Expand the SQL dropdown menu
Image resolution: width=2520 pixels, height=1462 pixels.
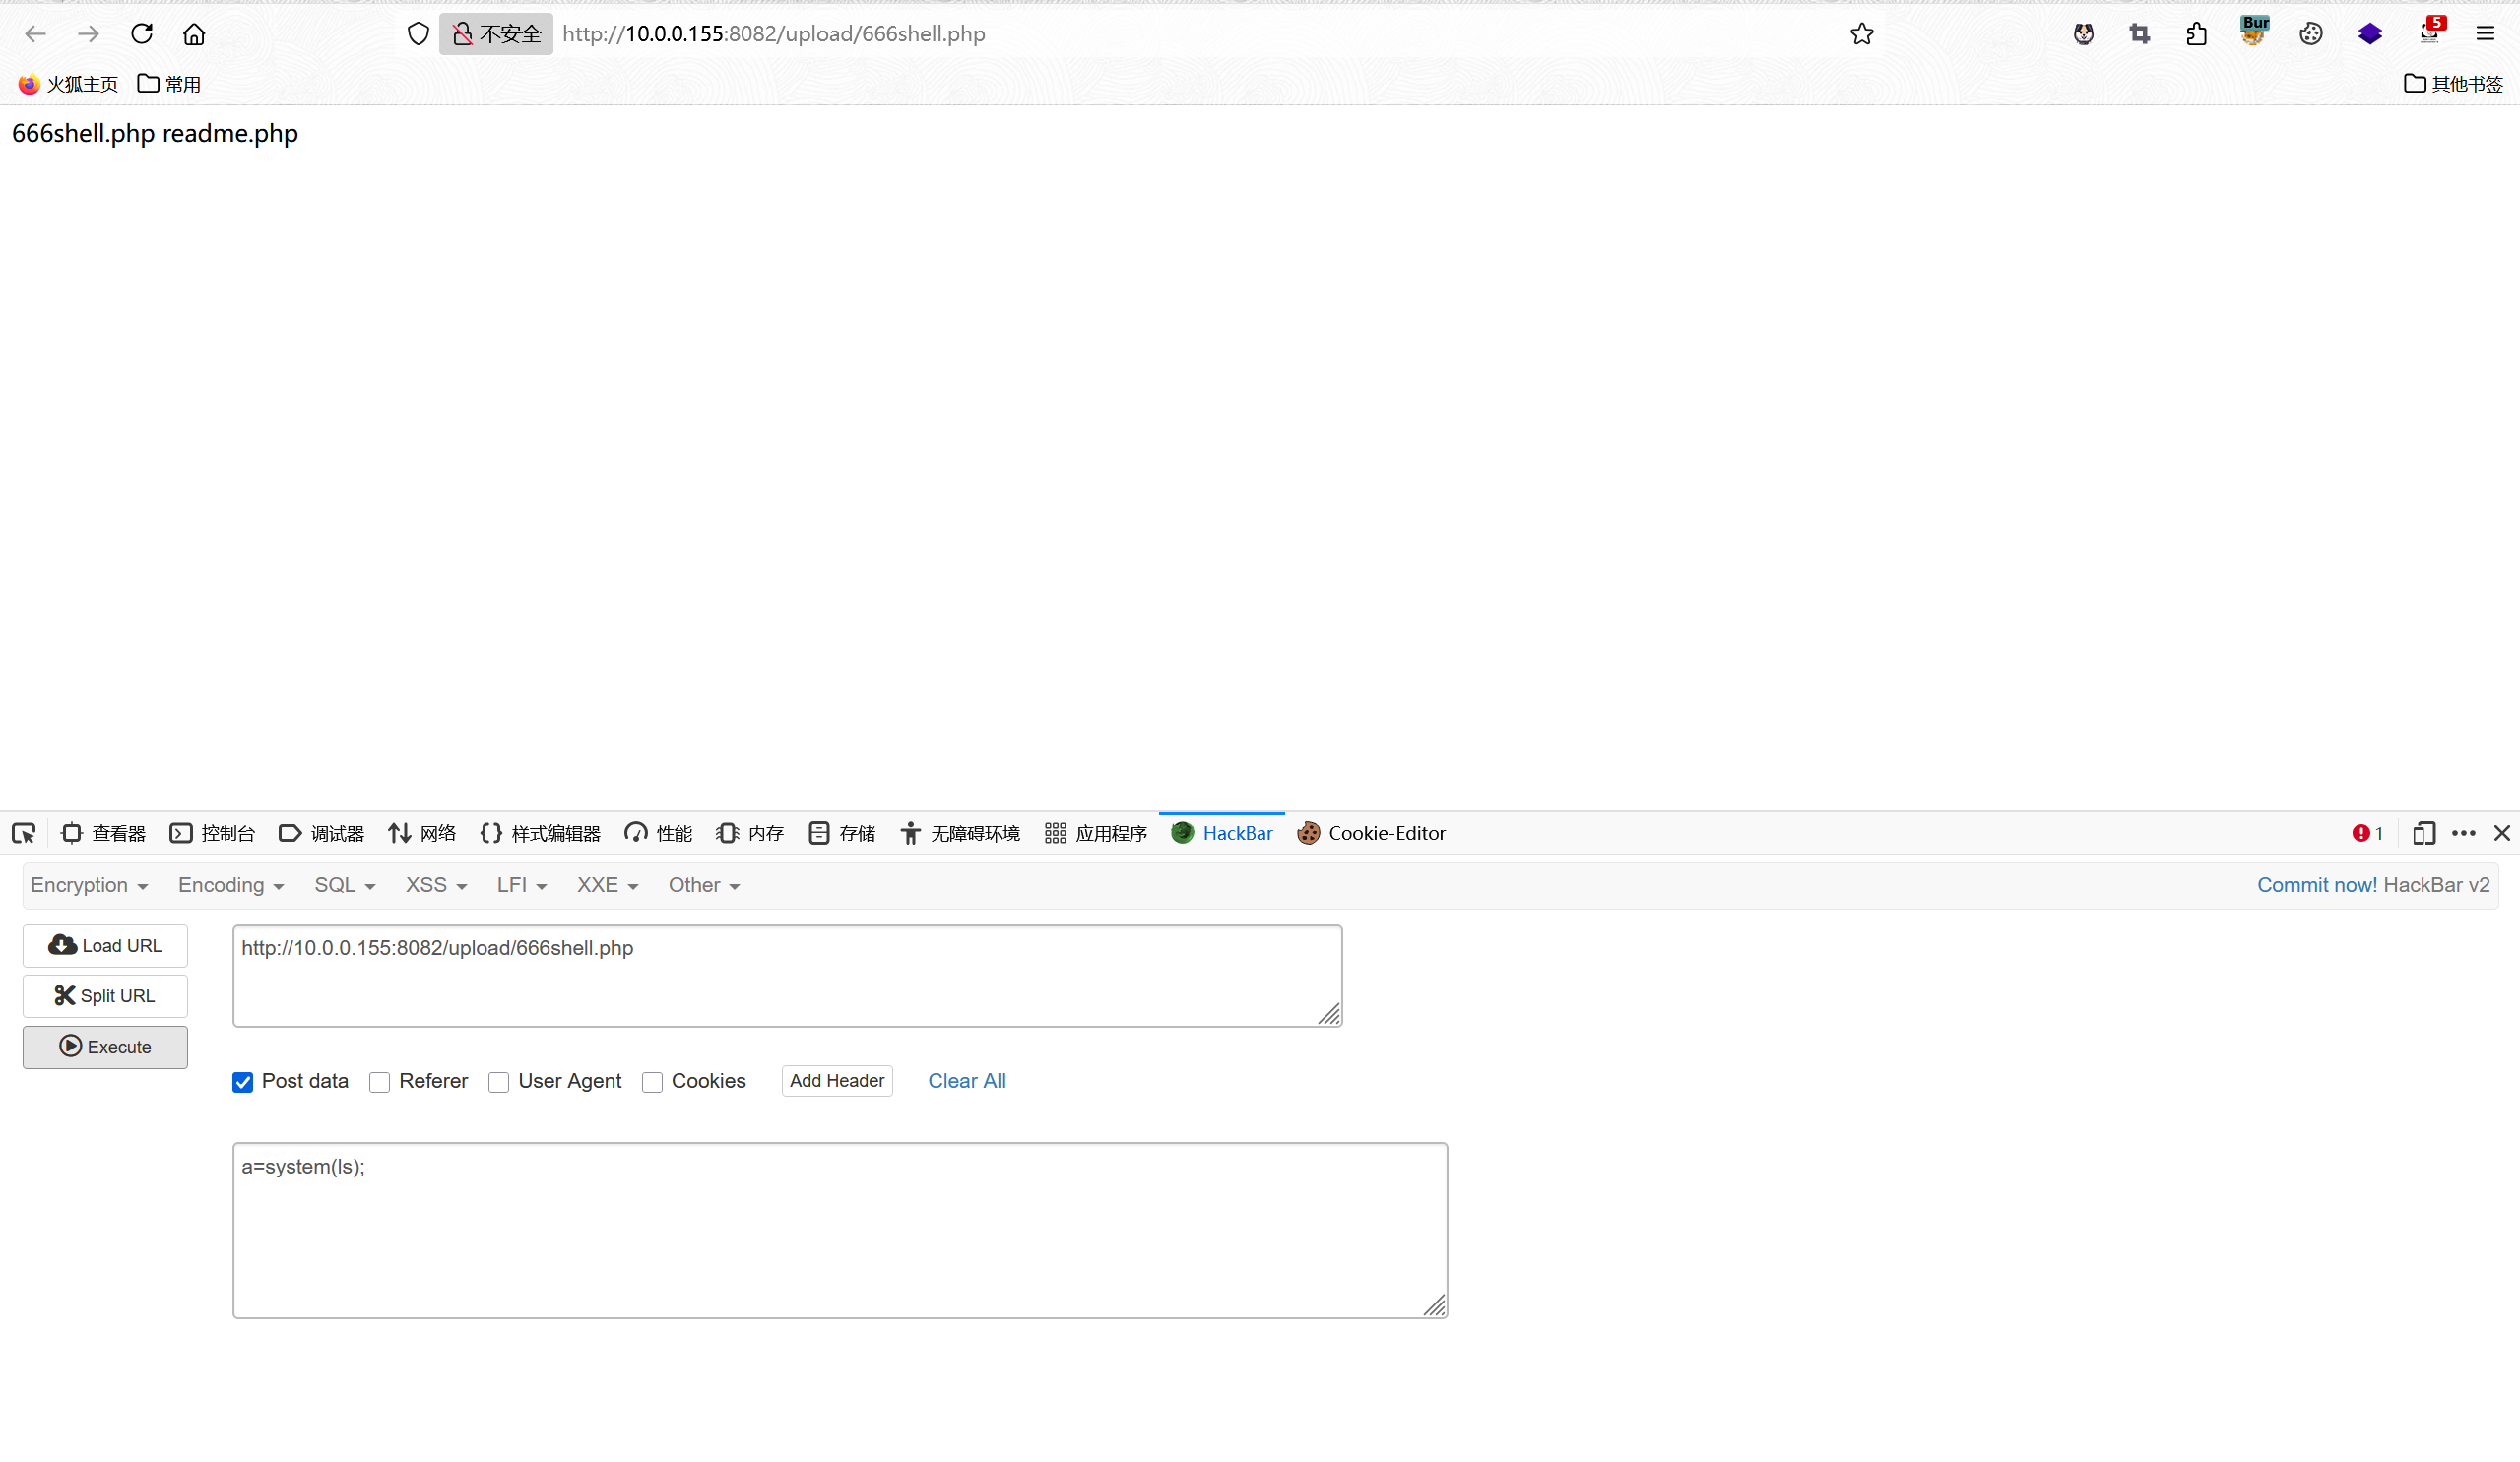(x=344, y=885)
